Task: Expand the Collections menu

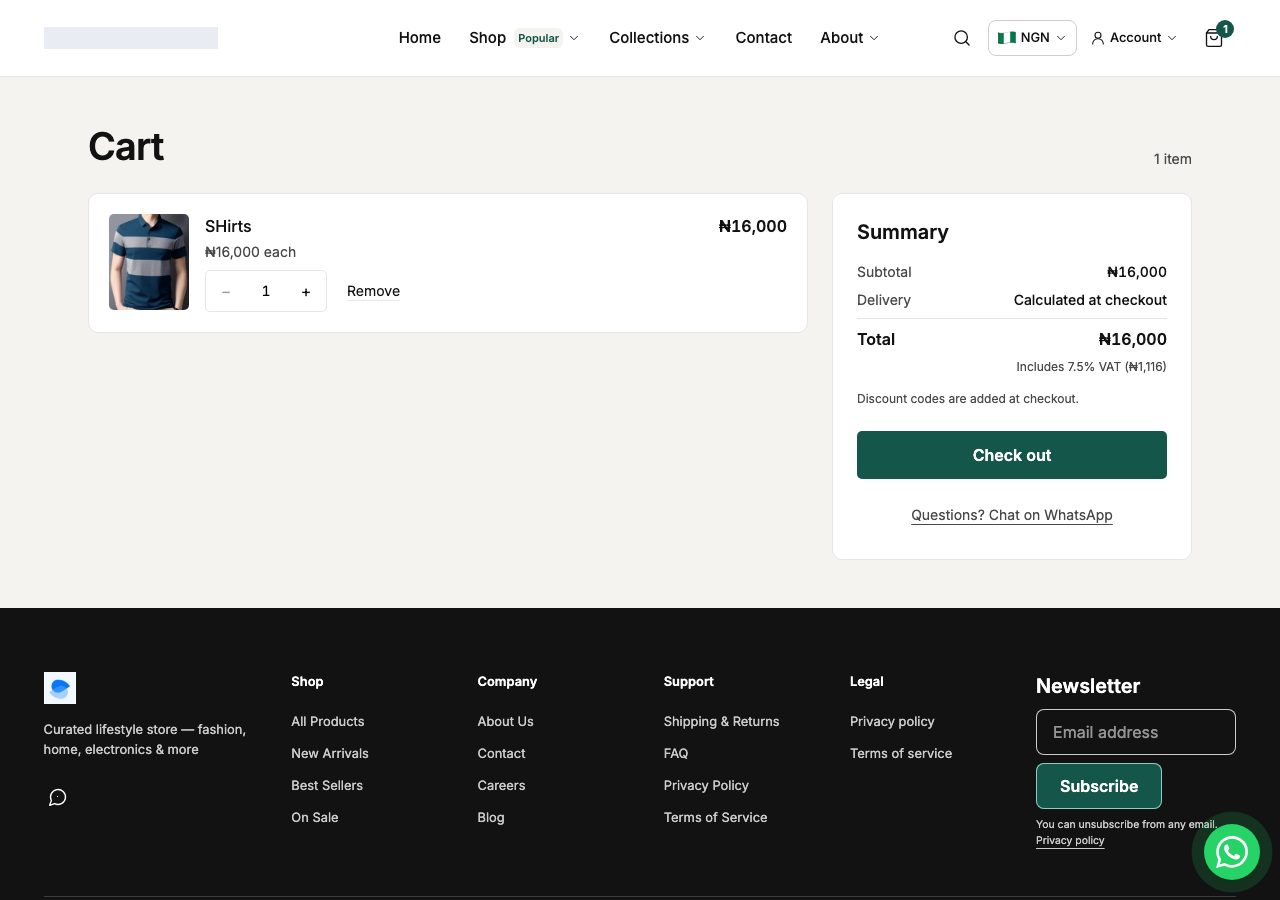Action: click(657, 38)
